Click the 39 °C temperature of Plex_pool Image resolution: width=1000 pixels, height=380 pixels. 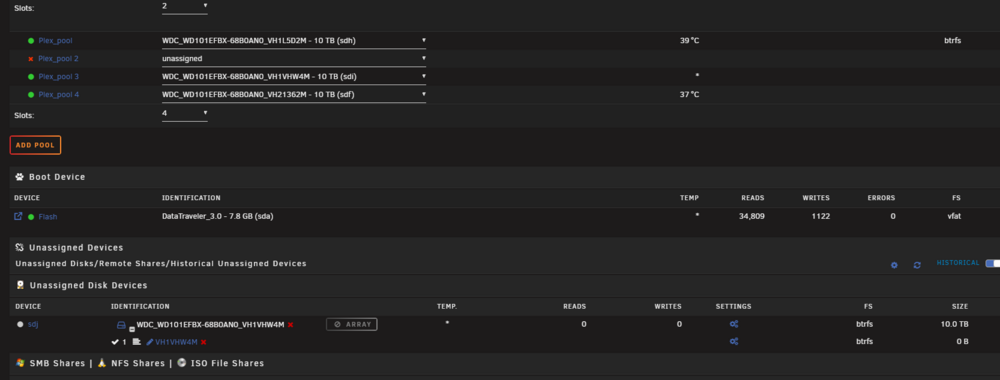point(689,41)
